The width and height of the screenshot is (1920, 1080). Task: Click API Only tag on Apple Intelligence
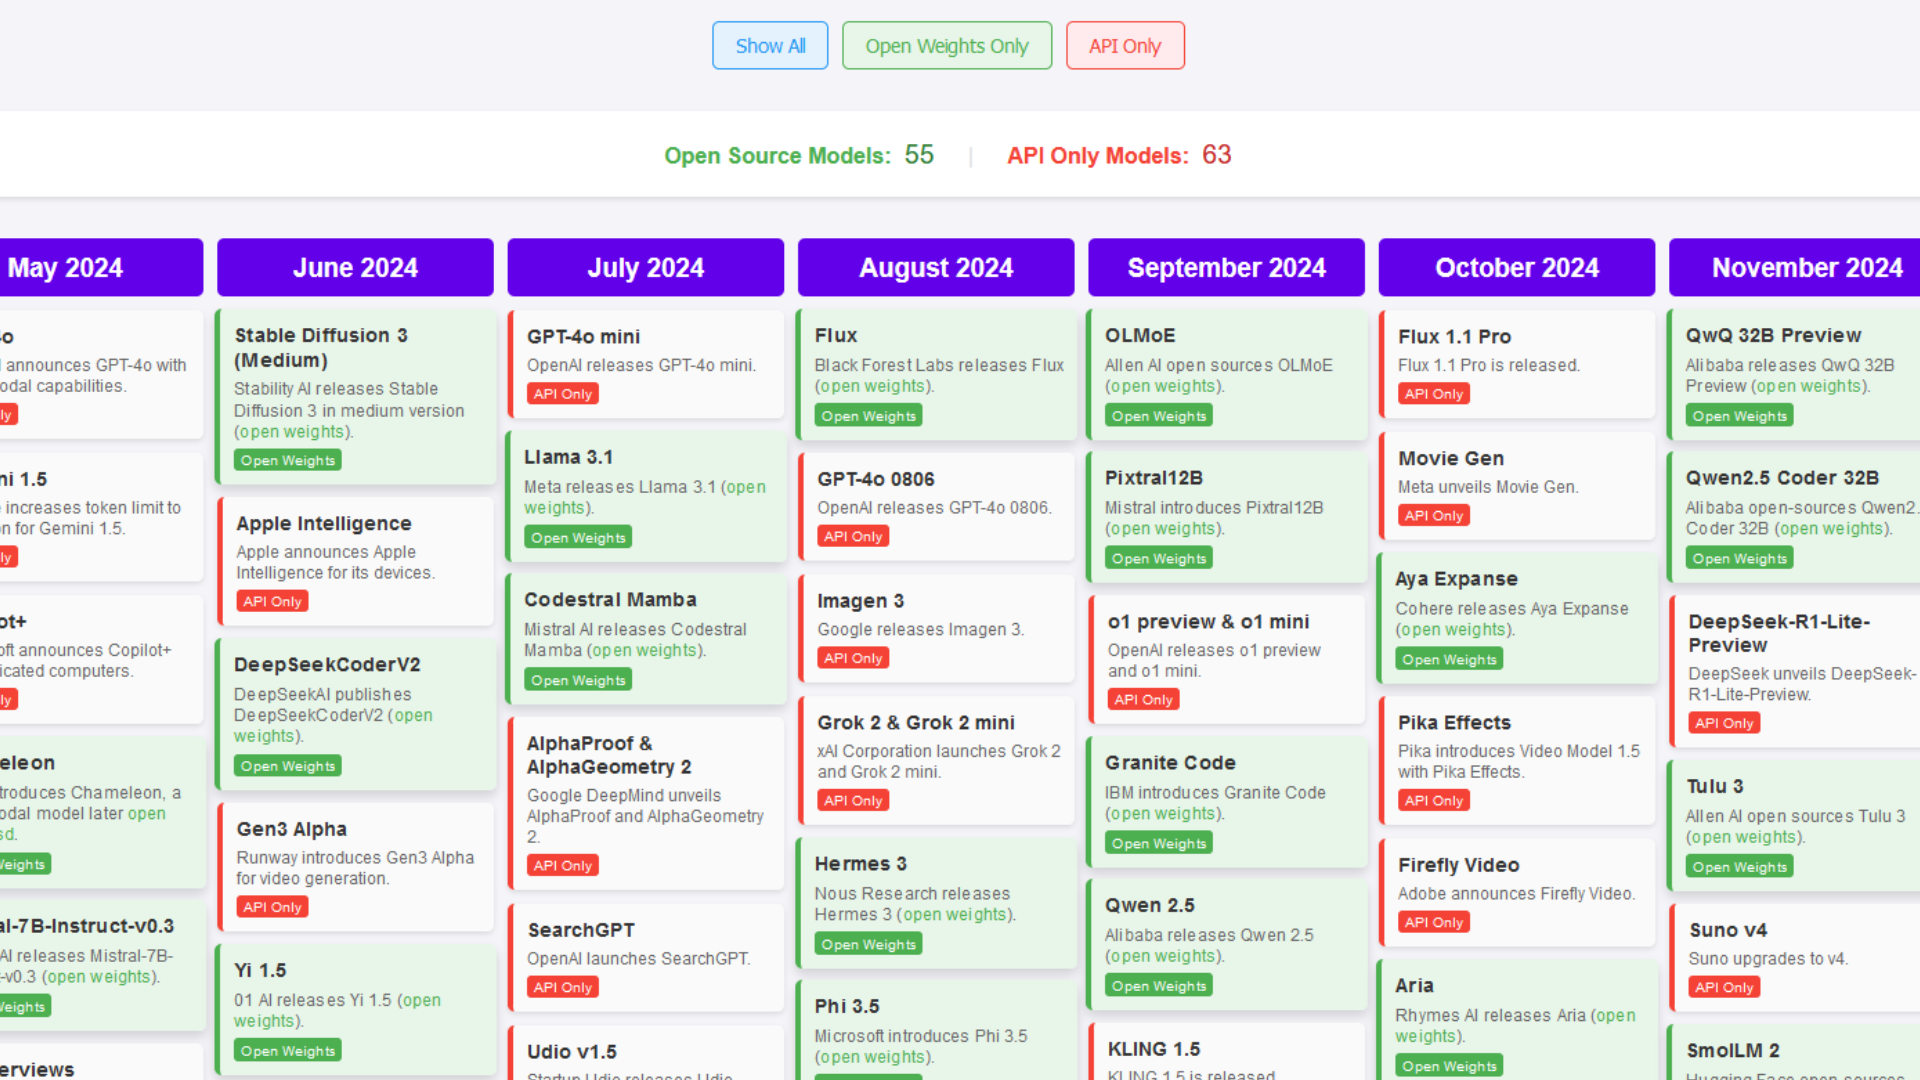(x=272, y=602)
